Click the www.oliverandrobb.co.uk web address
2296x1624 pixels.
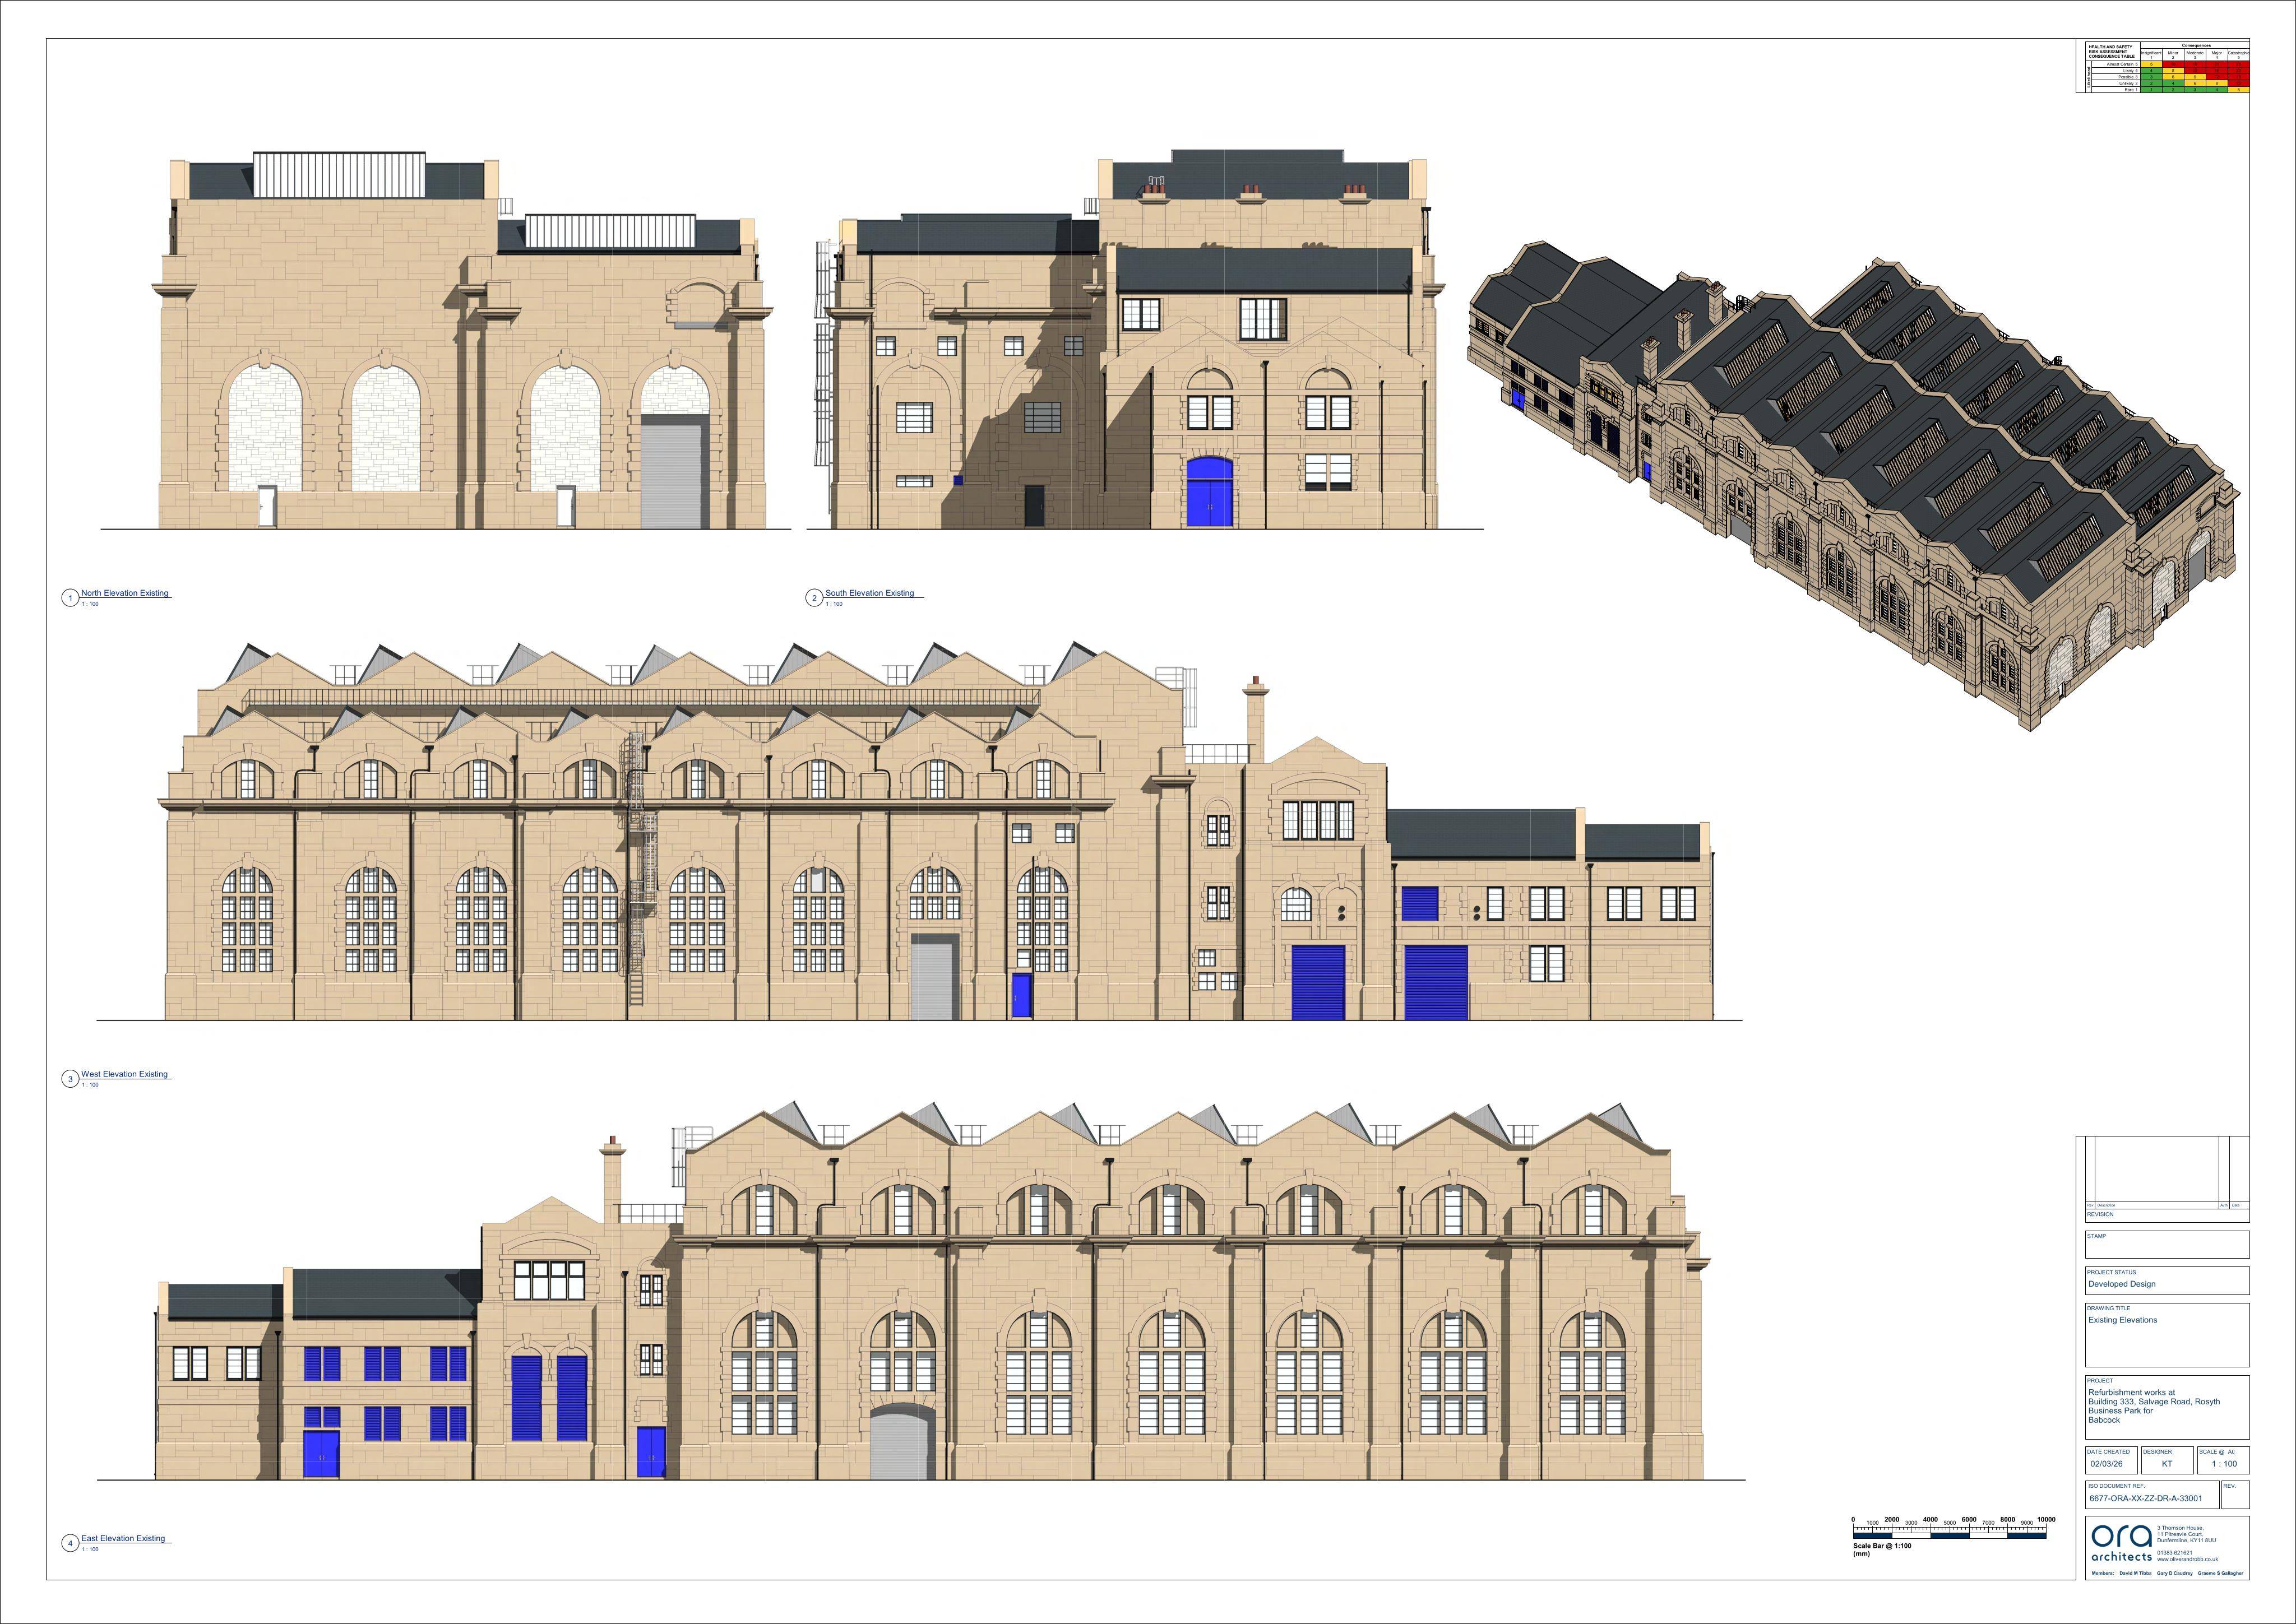coord(2187,1559)
